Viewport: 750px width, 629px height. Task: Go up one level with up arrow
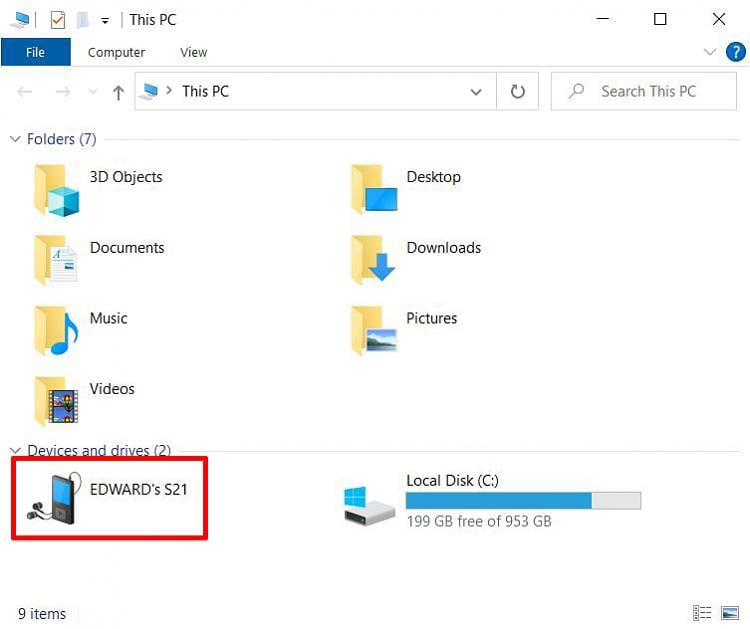point(118,92)
